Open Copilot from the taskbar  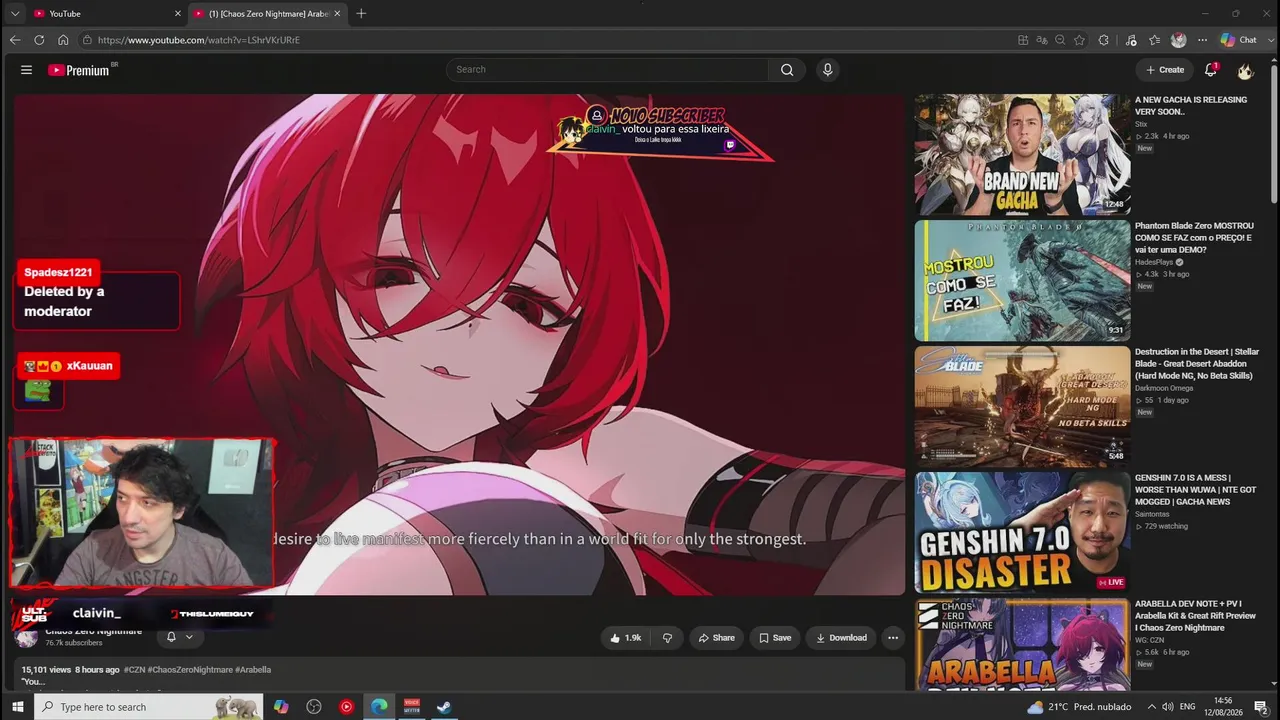[281, 707]
